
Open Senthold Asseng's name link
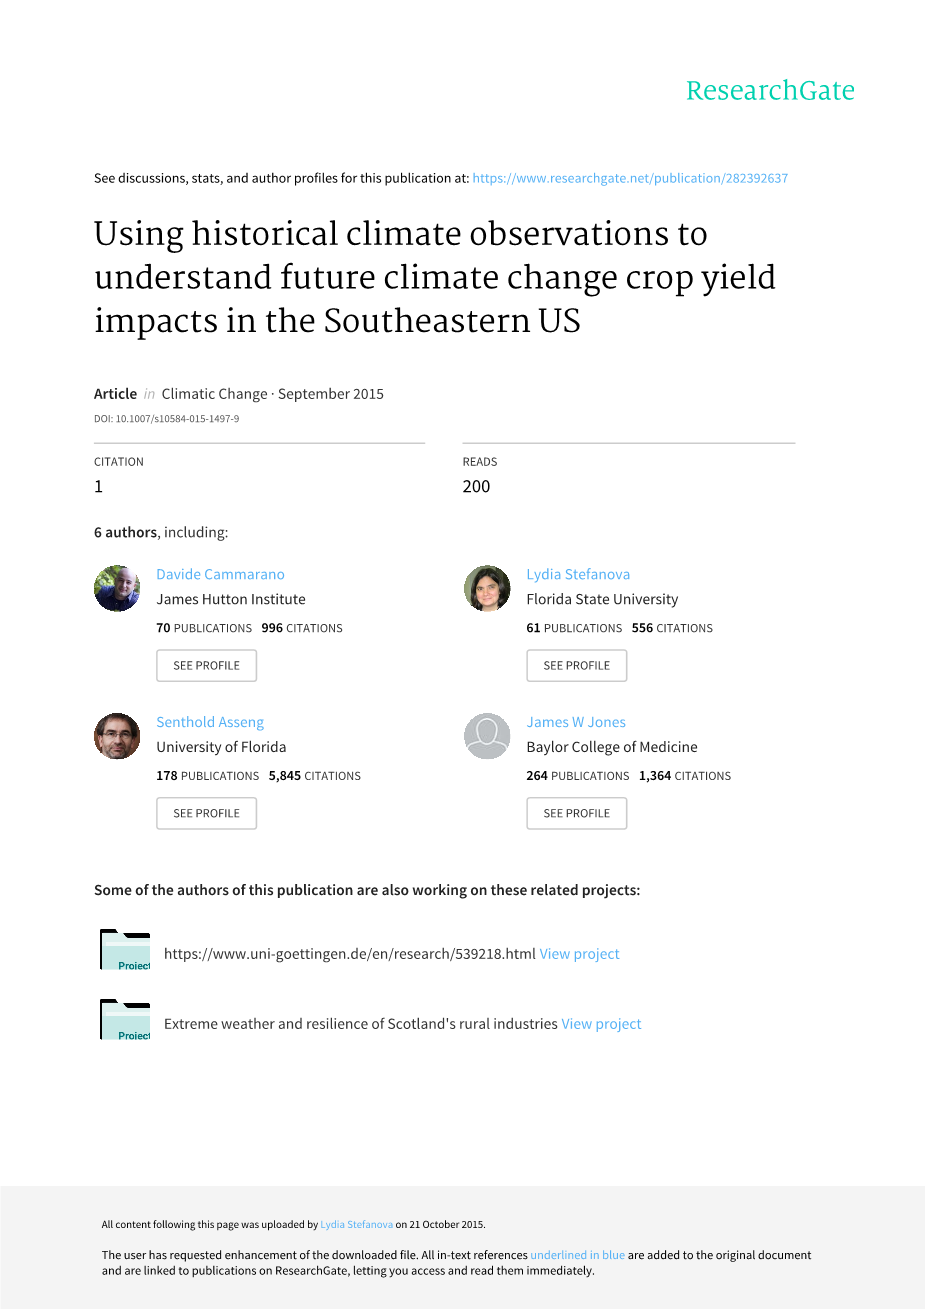(210, 722)
